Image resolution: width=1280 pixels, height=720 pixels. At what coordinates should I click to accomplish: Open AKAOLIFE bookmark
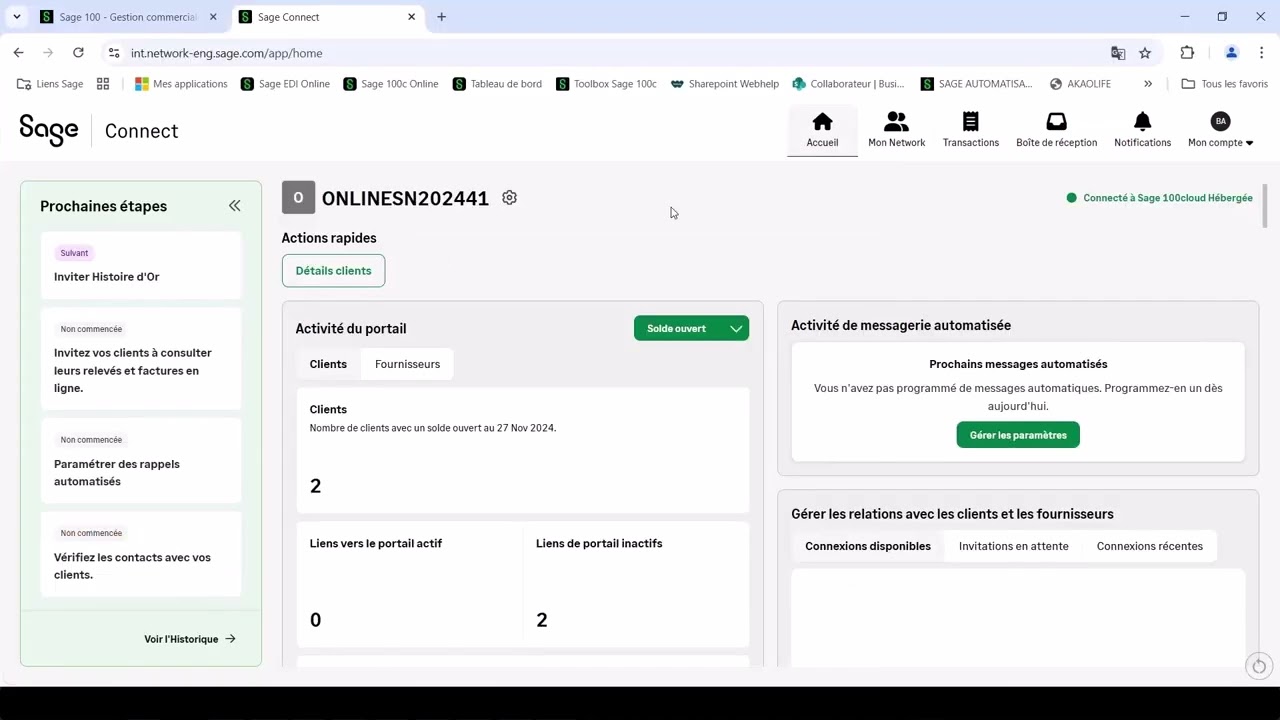click(1080, 84)
